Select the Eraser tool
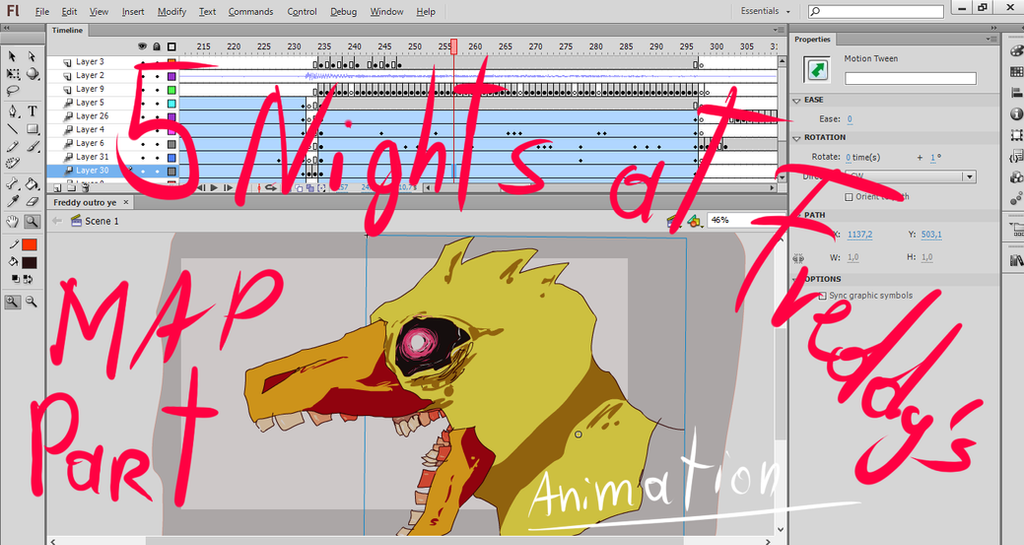The width and height of the screenshot is (1024, 545). pyautogui.click(x=32, y=202)
